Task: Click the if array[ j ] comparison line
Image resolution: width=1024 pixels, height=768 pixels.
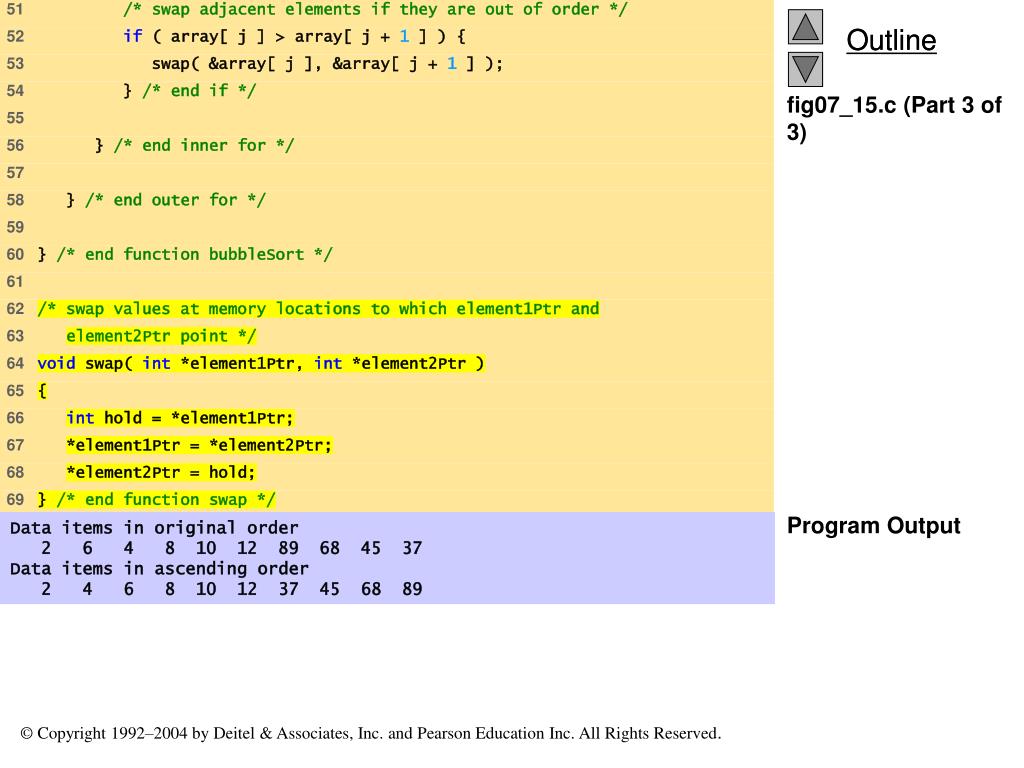Action: 295,37
